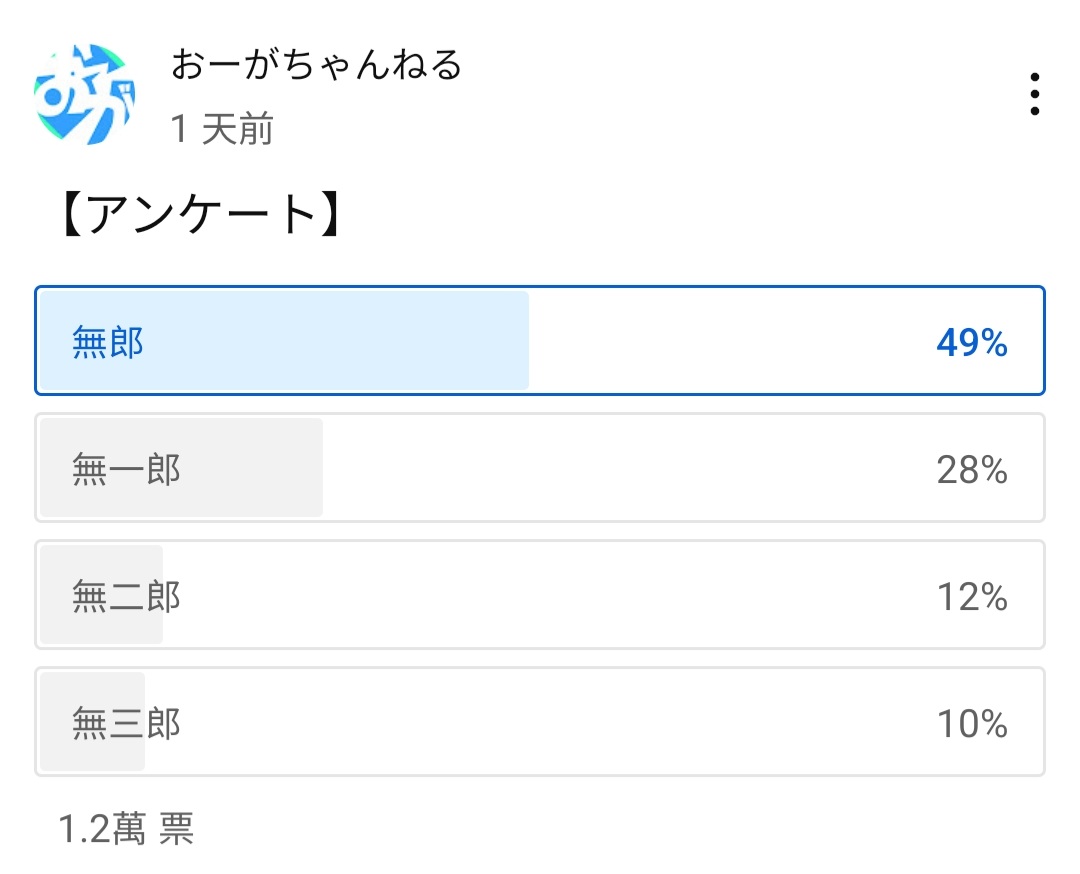Image resolution: width=1080 pixels, height=874 pixels.
Task: Open the three-dot more options menu
Action: 1034,94
